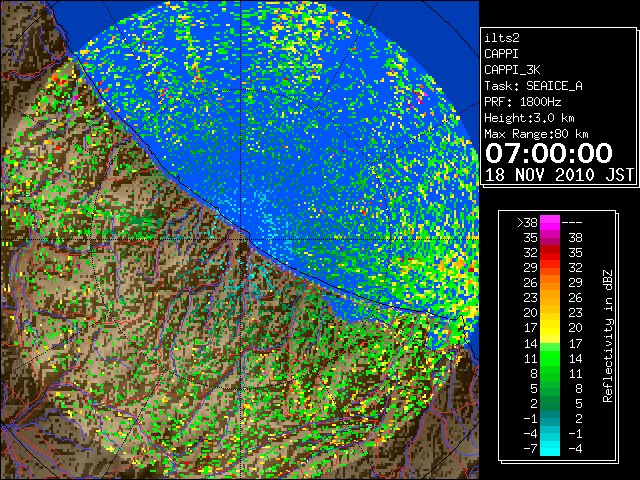Click the 'Reflectivity in dBZ' legend title
640x480 pixels.
coord(608,336)
